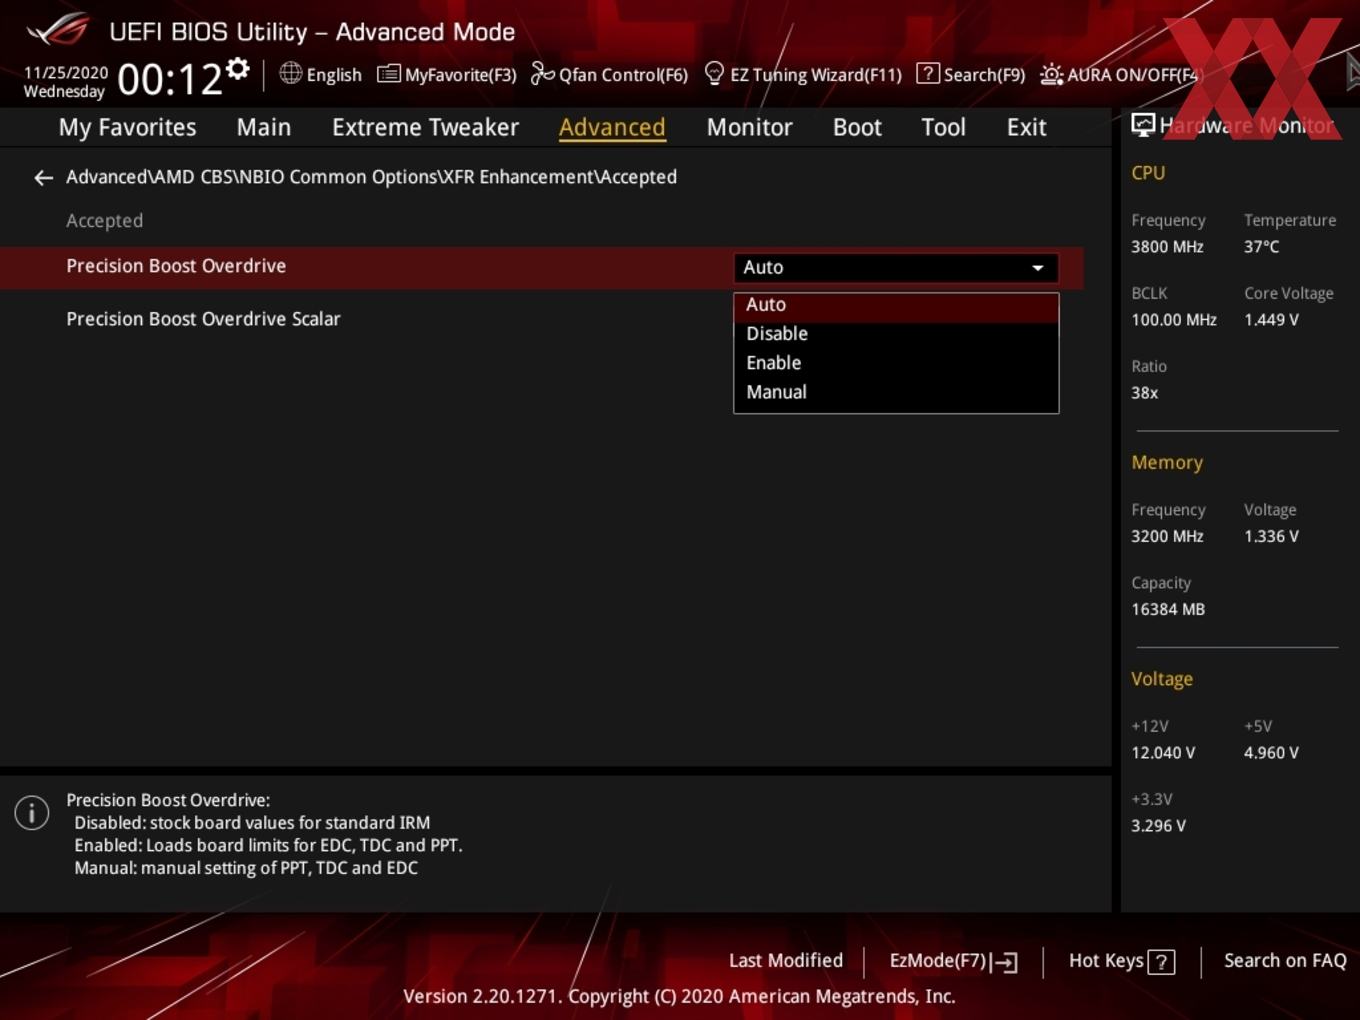Click the date 11/25/2020 Wednesday

click(65, 82)
